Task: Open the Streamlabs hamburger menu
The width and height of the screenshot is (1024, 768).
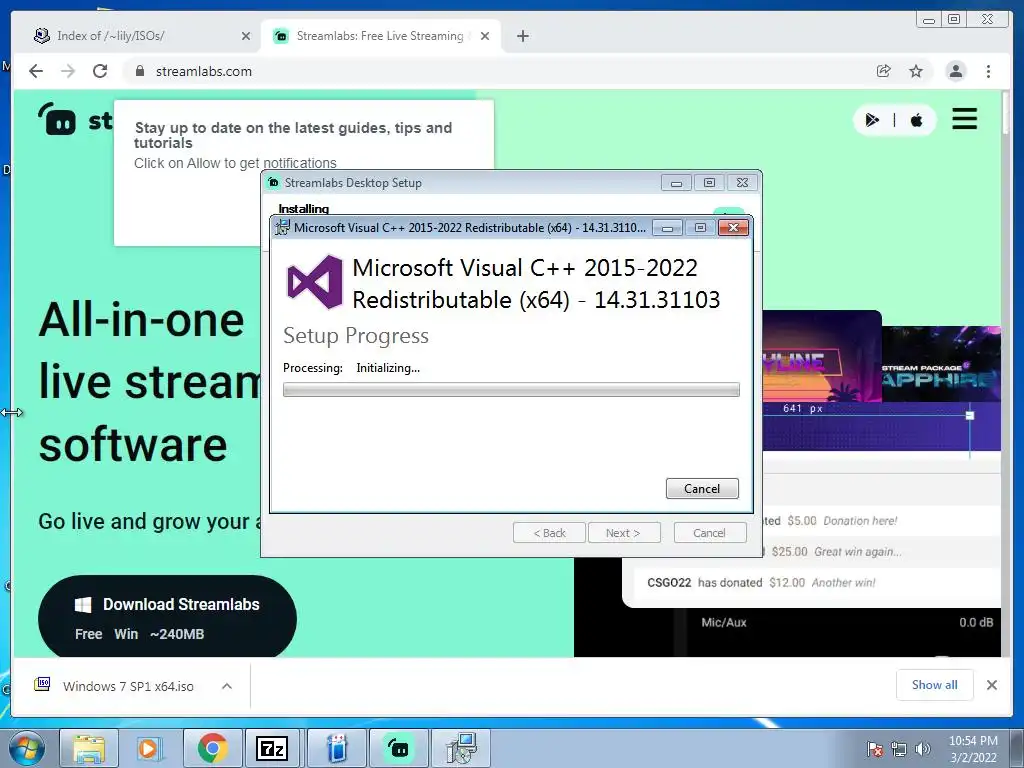Action: click(x=964, y=119)
